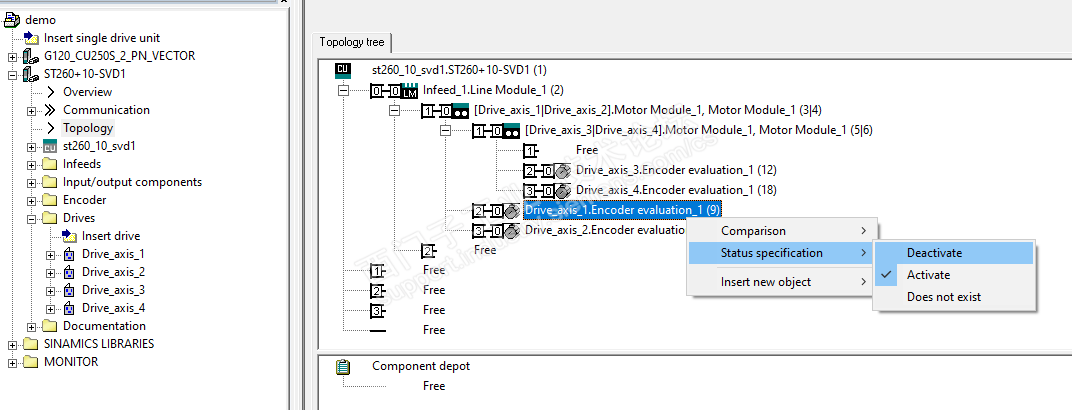
Task: Click the ST260+10-SVD1 drive unit icon
Action: tap(31, 74)
